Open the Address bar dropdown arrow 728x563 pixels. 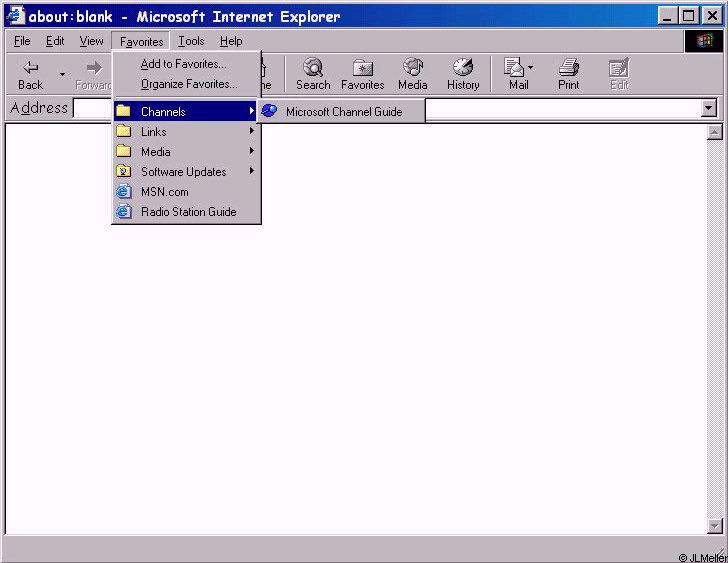pyautogui.click(x=708, y=109)
